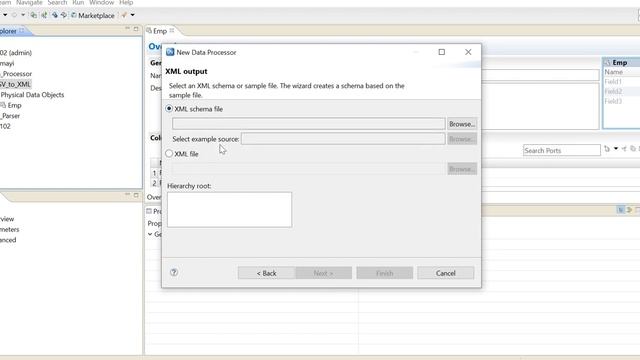
Task: Click the Search Ports field
Action: click(562, 150)
